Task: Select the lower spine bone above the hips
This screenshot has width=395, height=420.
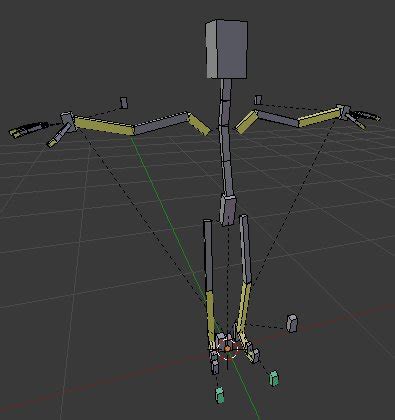Action: point(228,179)
